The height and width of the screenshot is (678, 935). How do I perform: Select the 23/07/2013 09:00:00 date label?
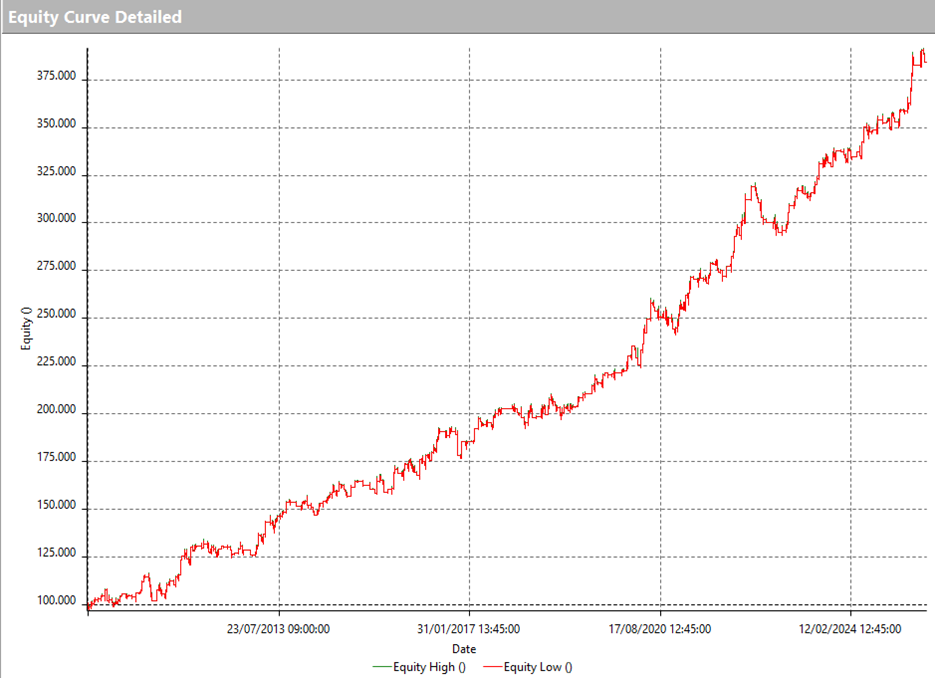click(278, 629)
